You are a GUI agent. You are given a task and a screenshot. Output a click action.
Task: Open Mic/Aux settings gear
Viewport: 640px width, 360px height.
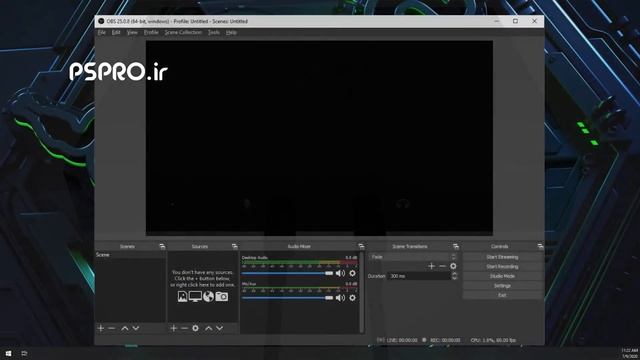(352, 298)
